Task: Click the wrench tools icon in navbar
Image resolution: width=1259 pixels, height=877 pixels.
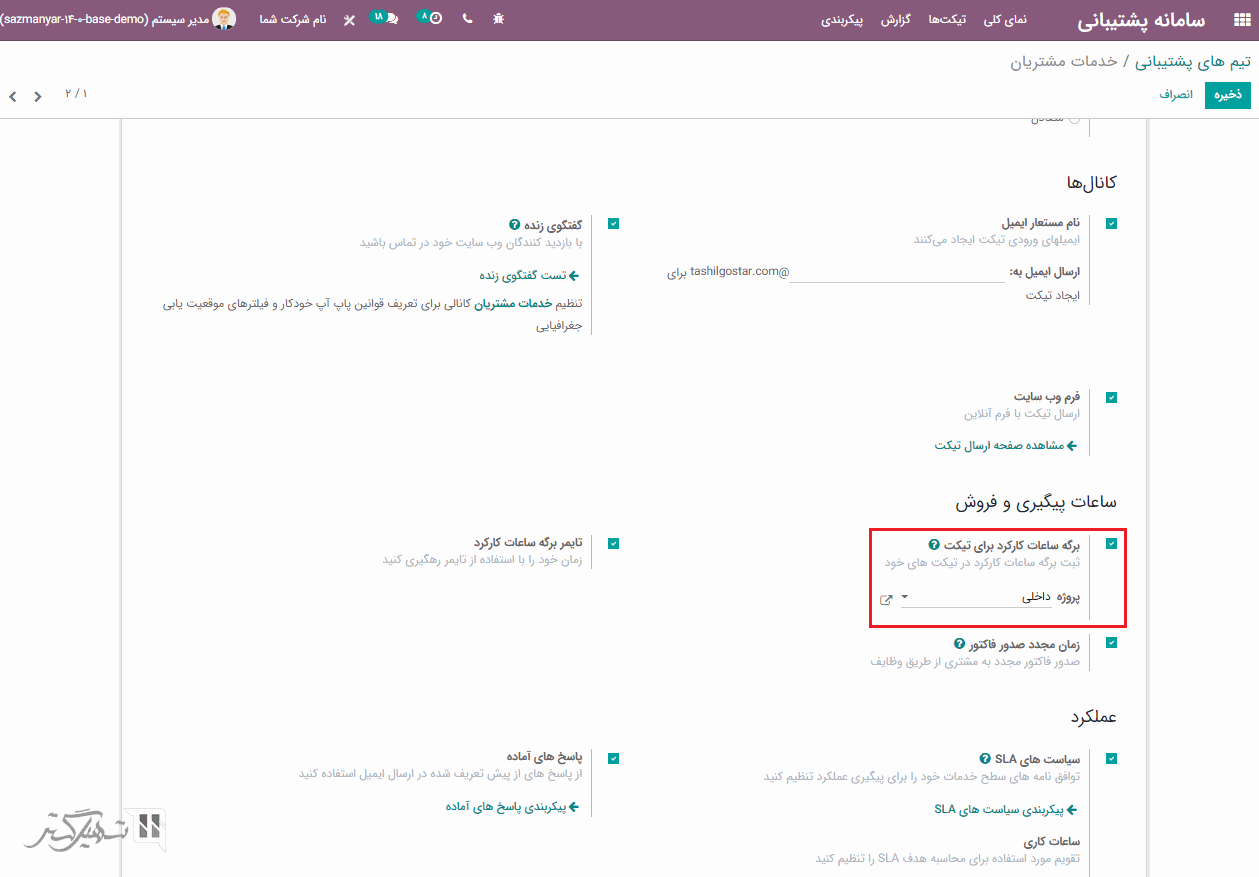Action: click(x=349, y=20)
